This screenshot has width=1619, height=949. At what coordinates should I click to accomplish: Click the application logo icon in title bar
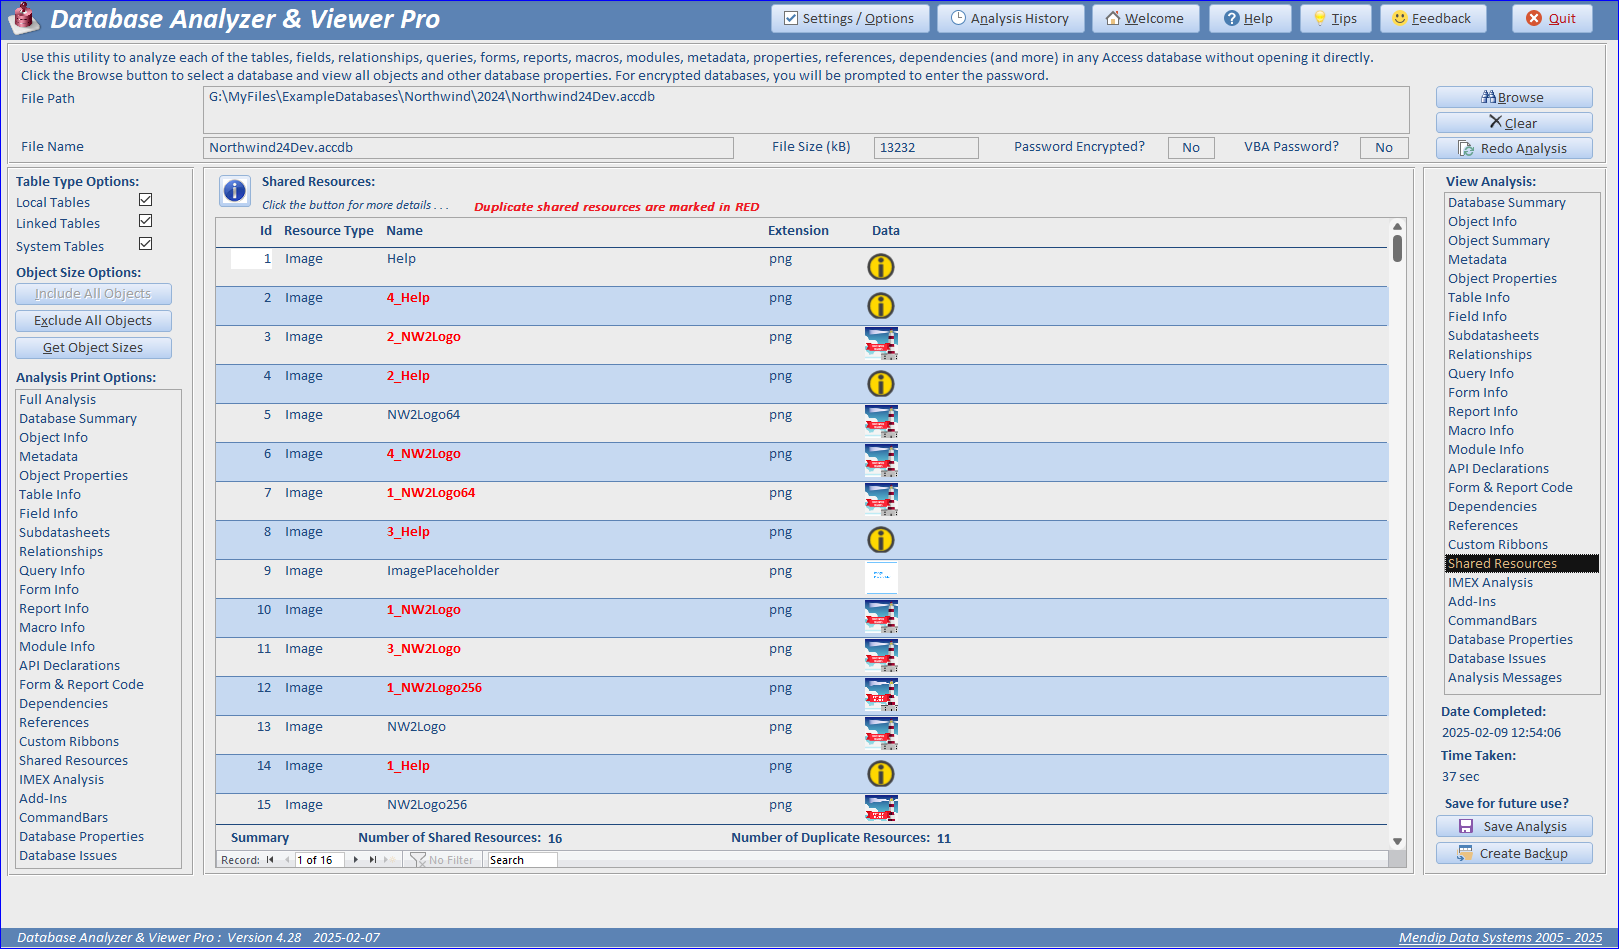click(x=24, y=19)
